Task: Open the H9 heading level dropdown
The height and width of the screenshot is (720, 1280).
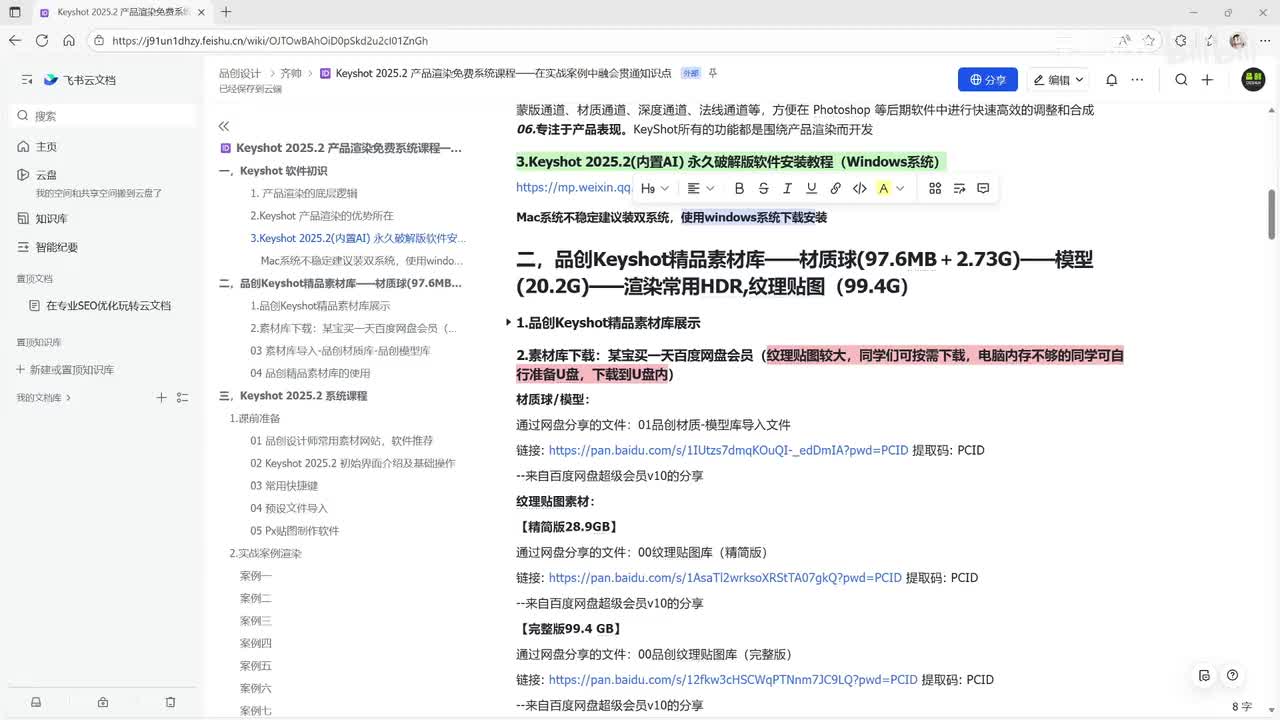Action: 655,188
